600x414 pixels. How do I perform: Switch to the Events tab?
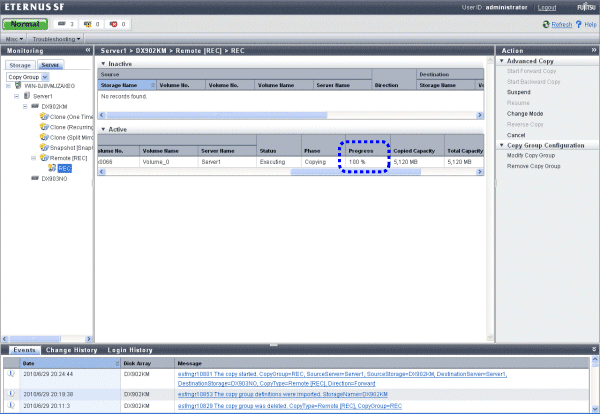pyautogui.click(x=24, y=350)
